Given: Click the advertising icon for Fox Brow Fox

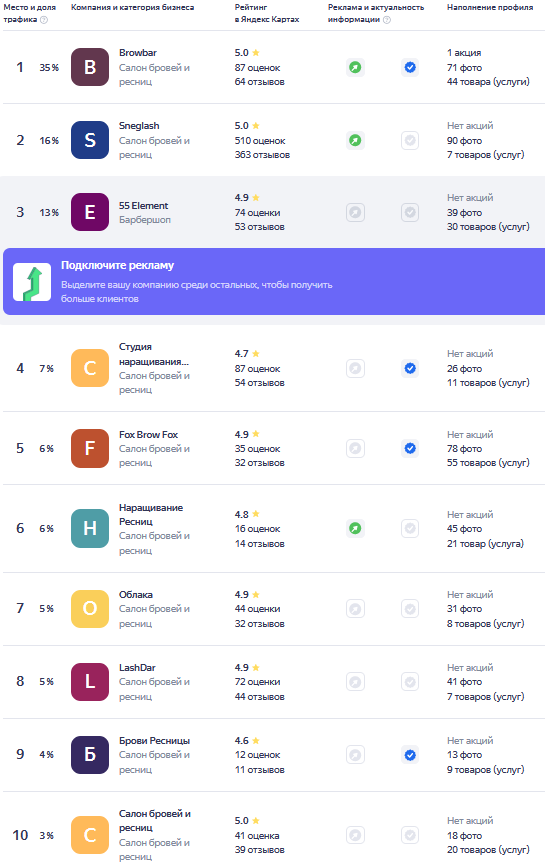Looking at the screenshot, I should pos(355,448).
